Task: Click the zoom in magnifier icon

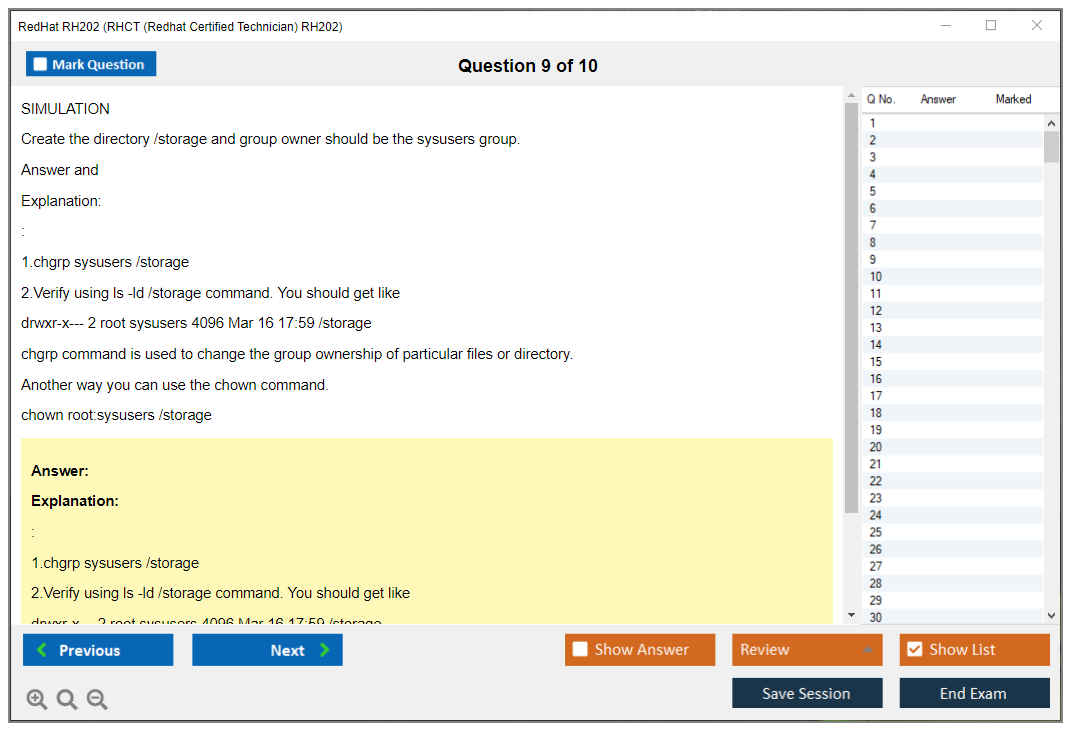Action: tap(37, 700)
